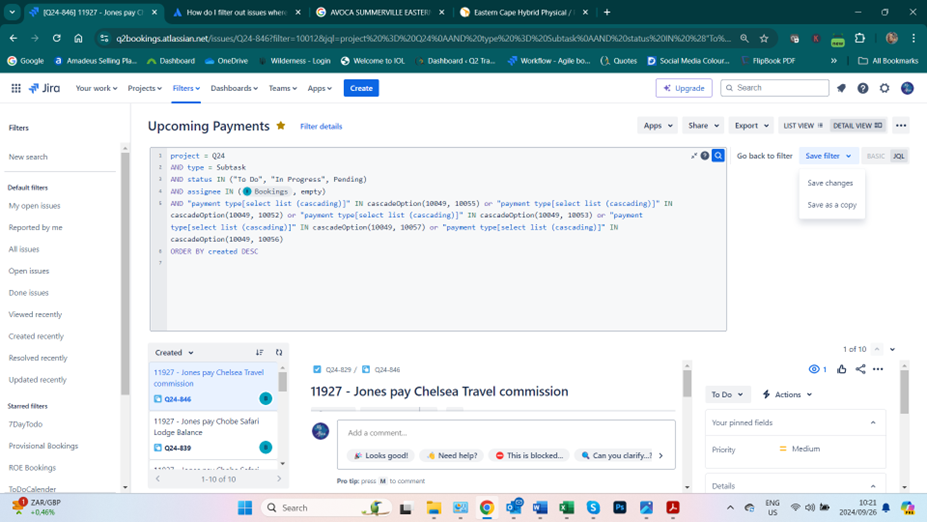
Task: Click the Windows Start button
Action: pyautogui.click(x=245, y=508)
